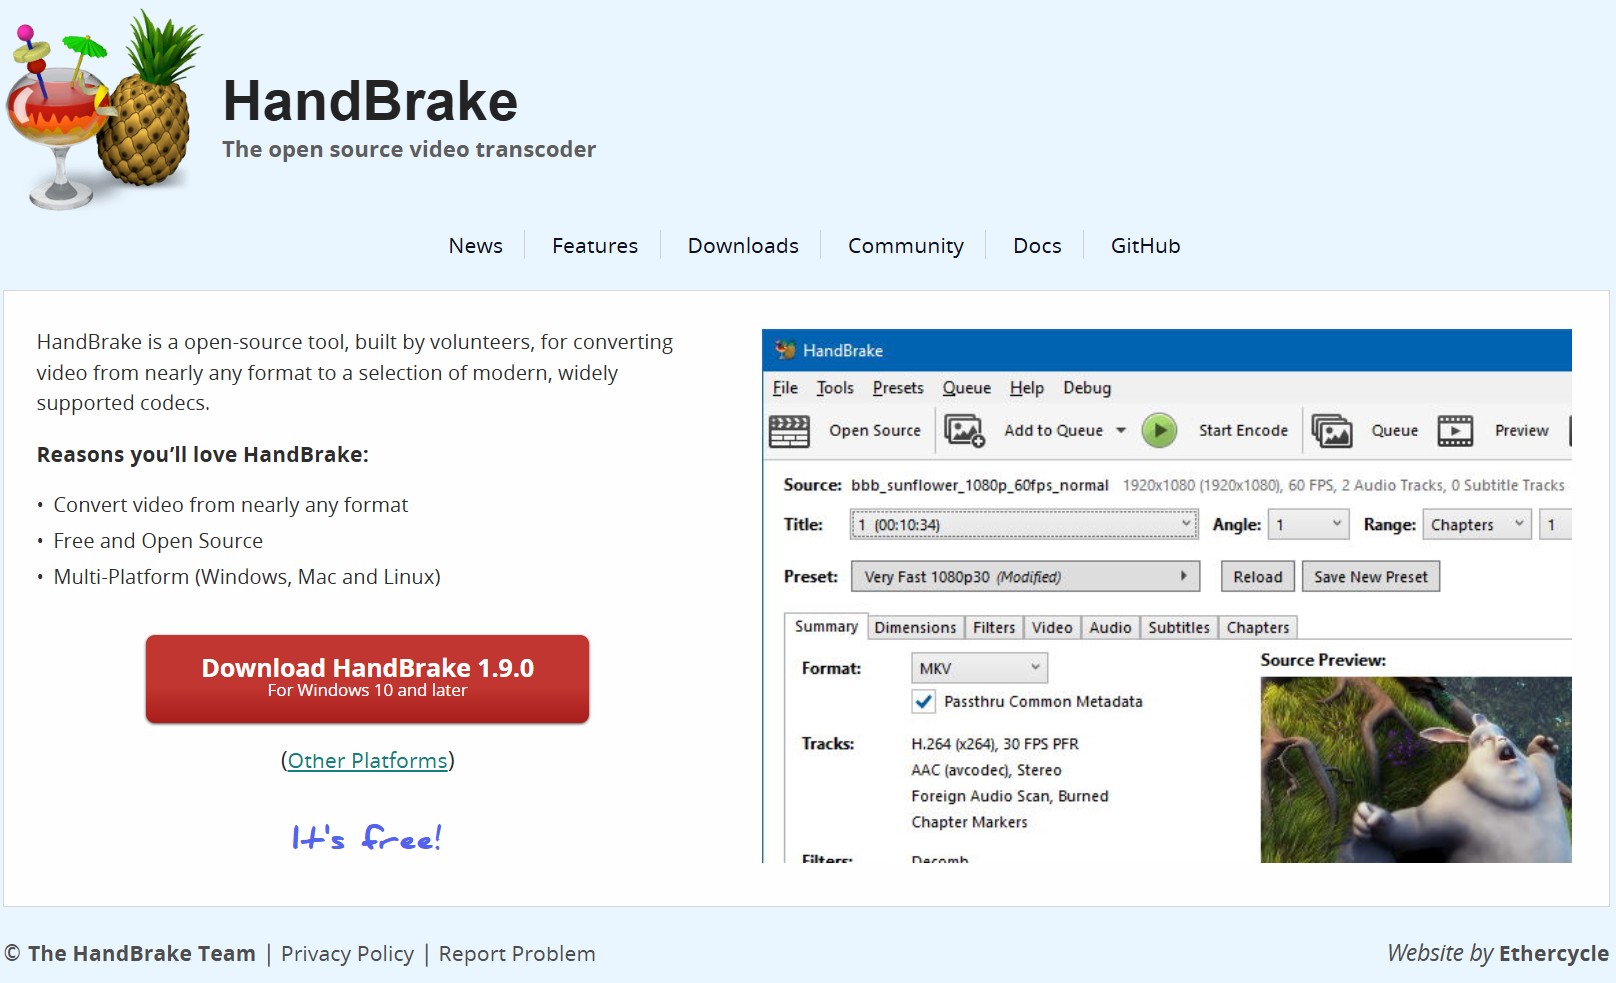Open the Debug menu

[x=1087, y=388]
